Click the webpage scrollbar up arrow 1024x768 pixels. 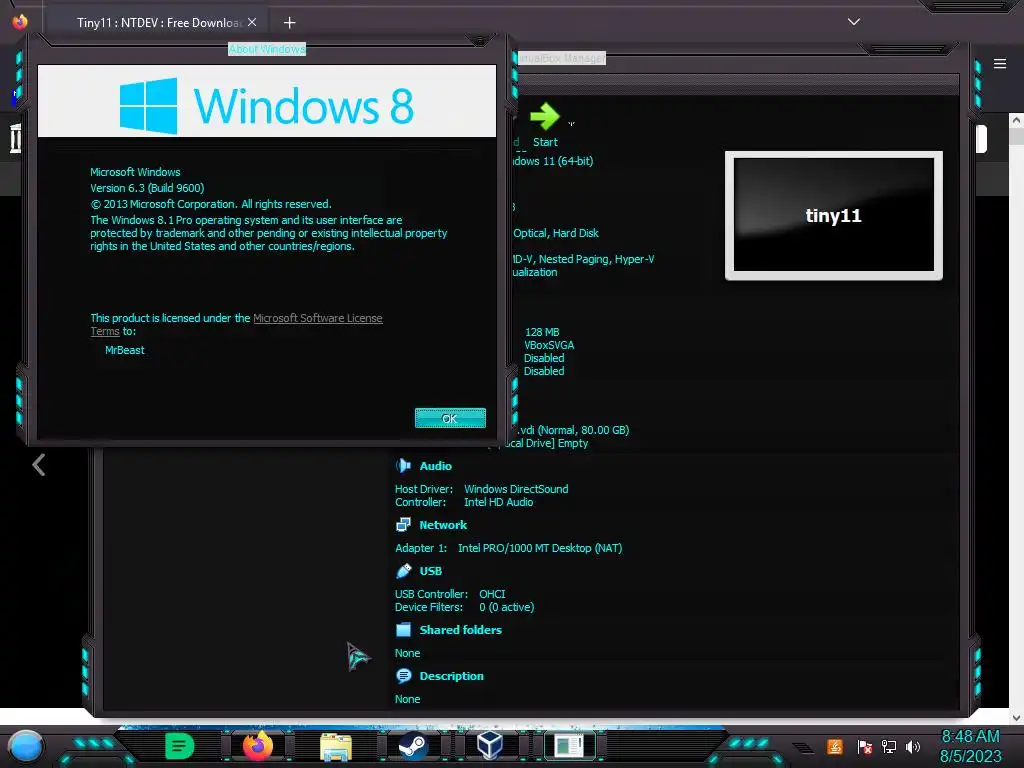click(x=1016, y=120)
